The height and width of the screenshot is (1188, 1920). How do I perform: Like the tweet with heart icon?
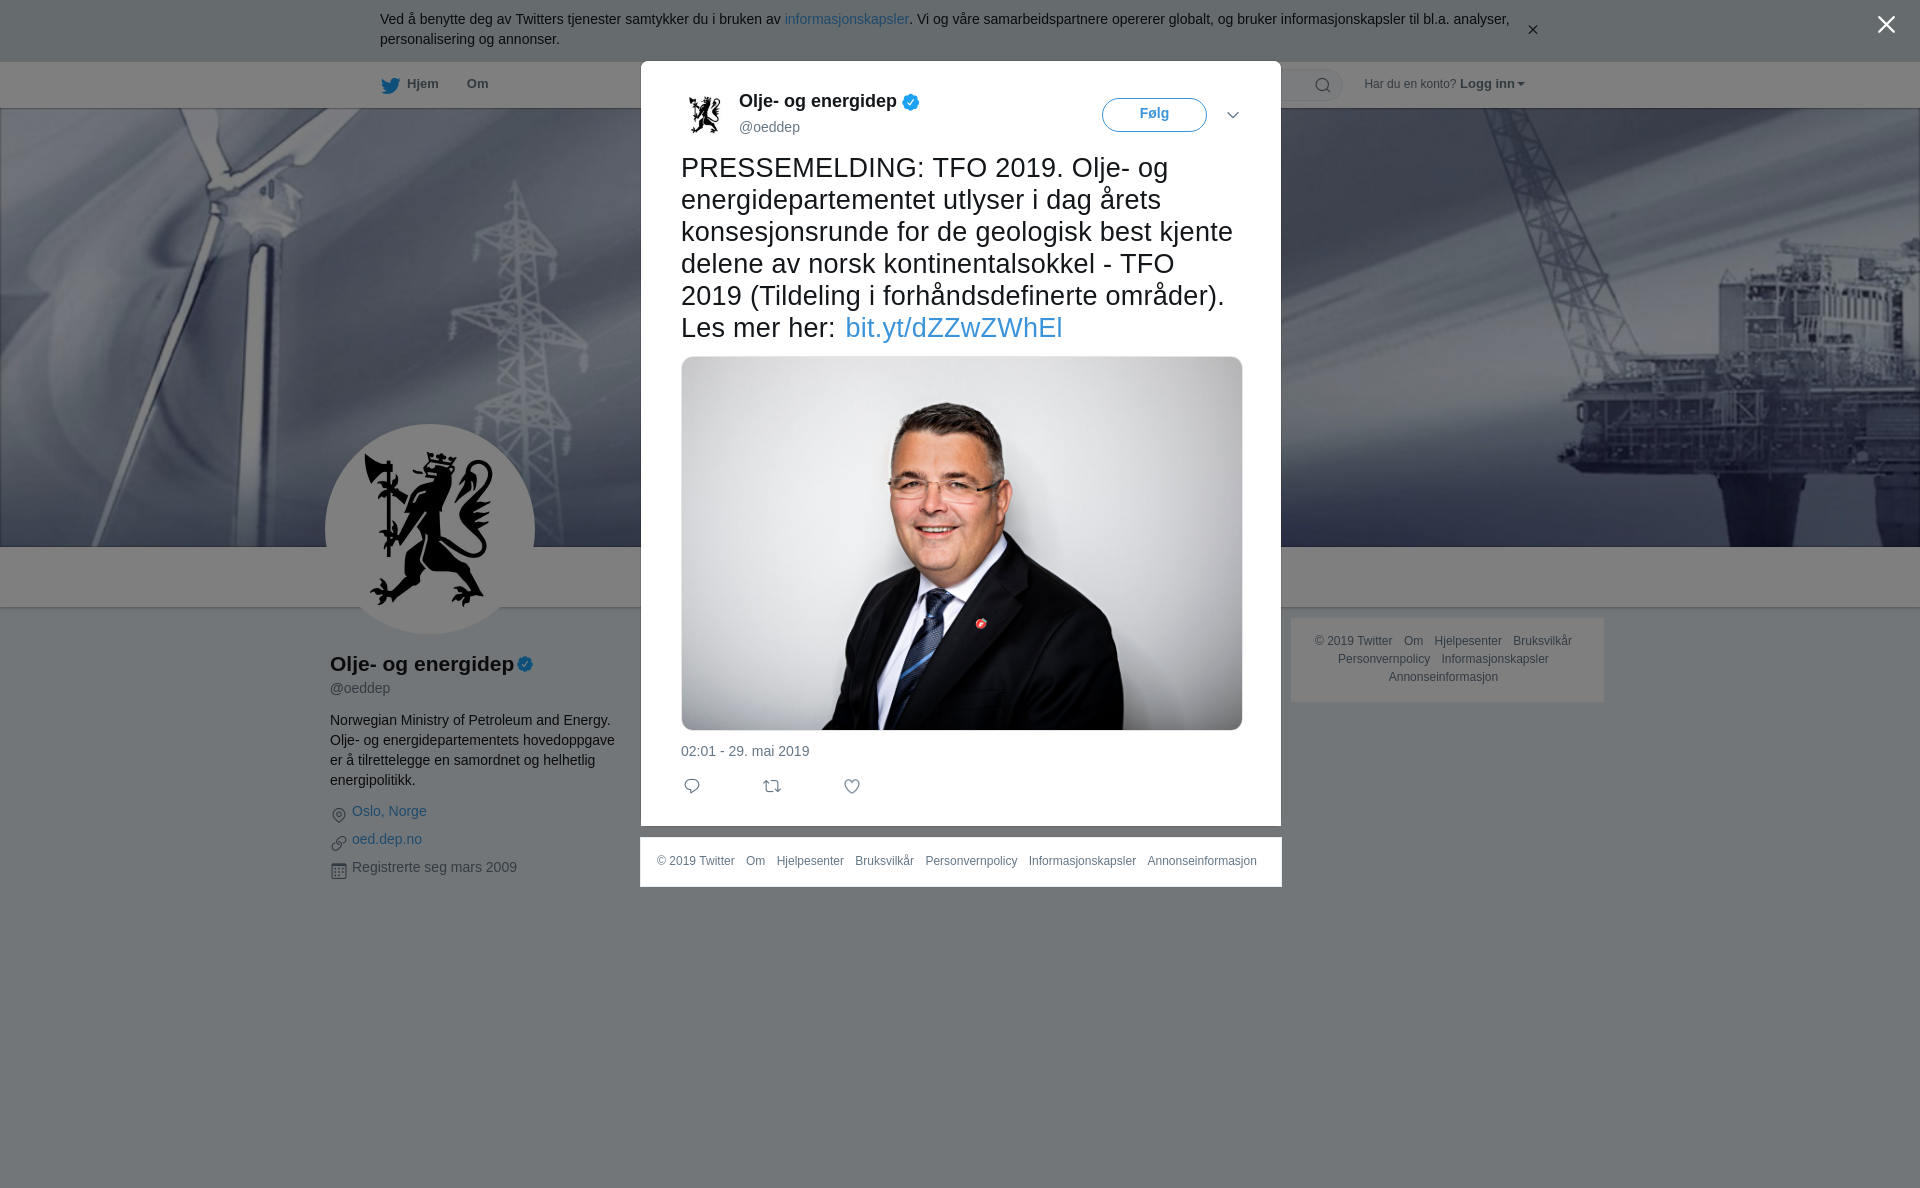tap(852, 786)
